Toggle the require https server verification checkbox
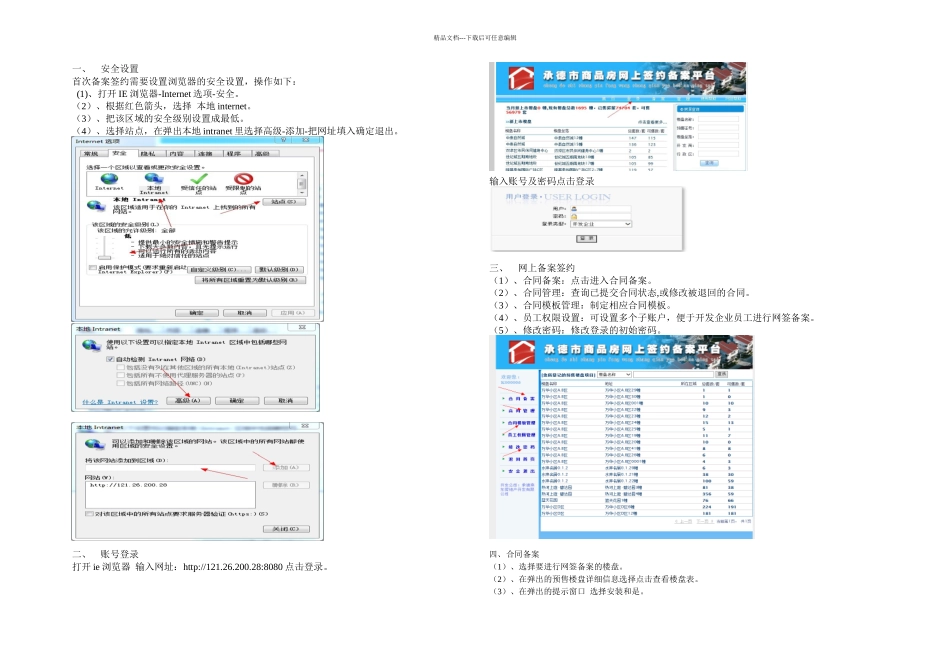Viewport: 950px width, 672px height. pos(90,514)
